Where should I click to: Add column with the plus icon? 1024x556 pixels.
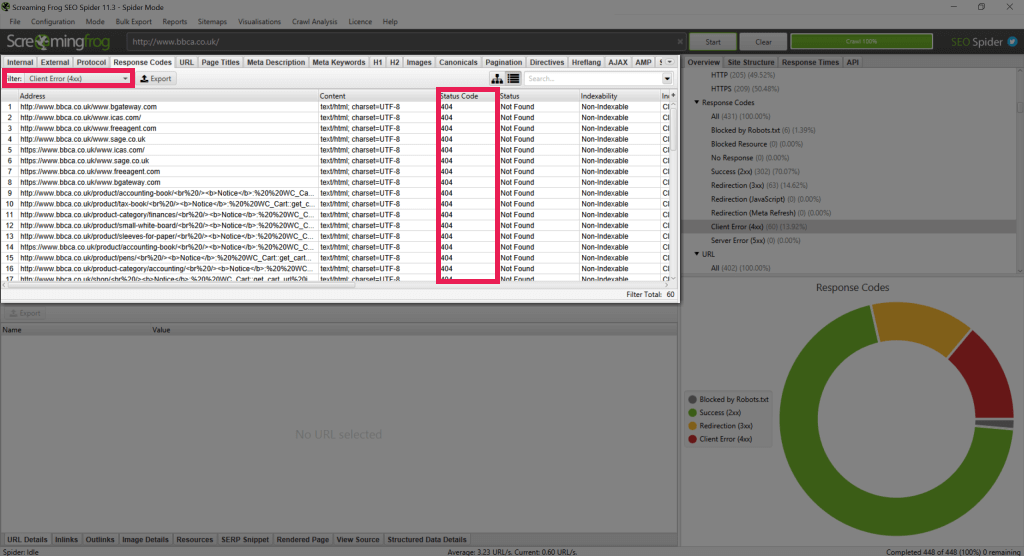pyautogui.click(x=673, y=95)
